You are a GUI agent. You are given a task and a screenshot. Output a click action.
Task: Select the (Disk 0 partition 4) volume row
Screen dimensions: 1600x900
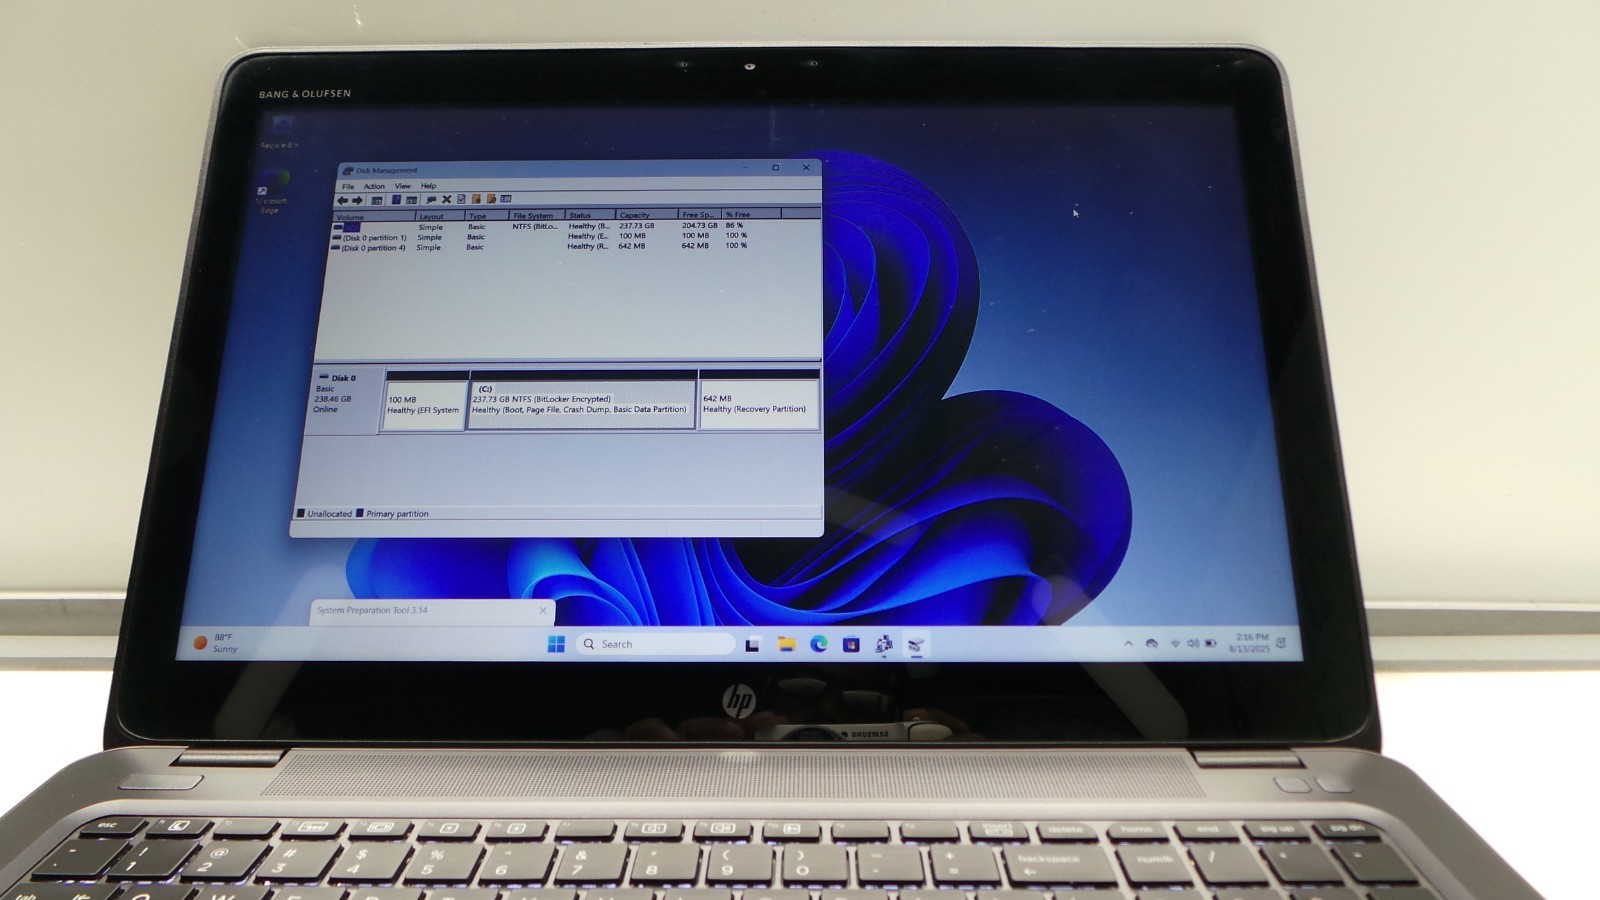[575, 247]
